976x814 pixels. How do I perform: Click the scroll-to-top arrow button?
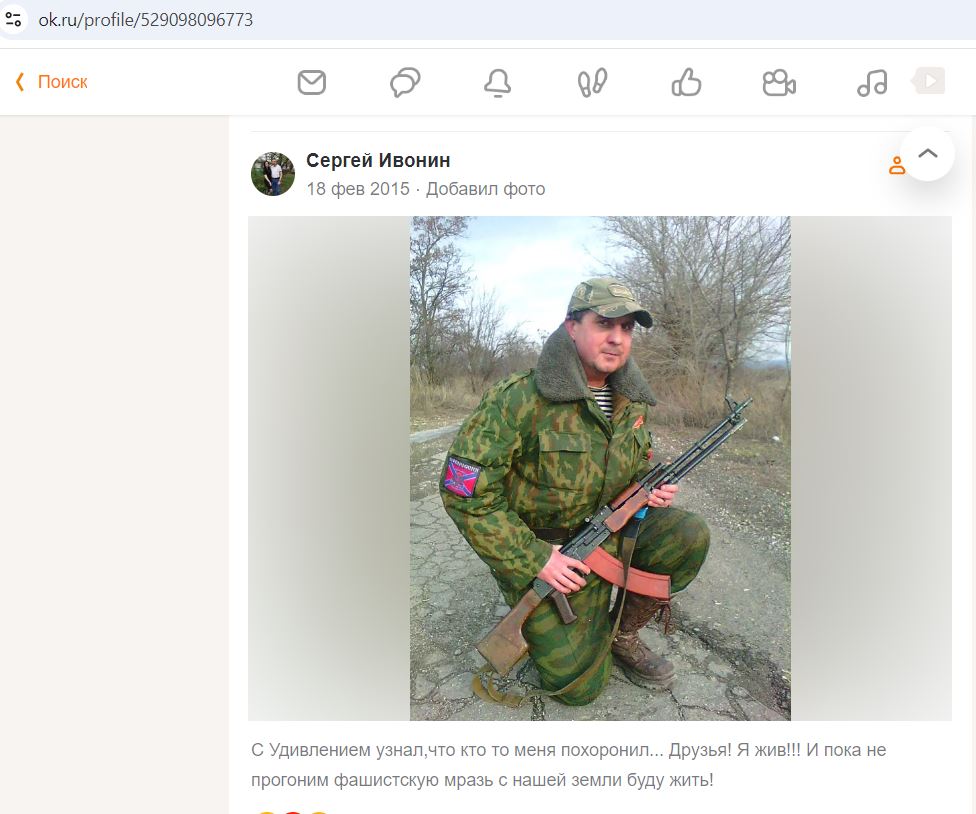(x=927, y=154)
